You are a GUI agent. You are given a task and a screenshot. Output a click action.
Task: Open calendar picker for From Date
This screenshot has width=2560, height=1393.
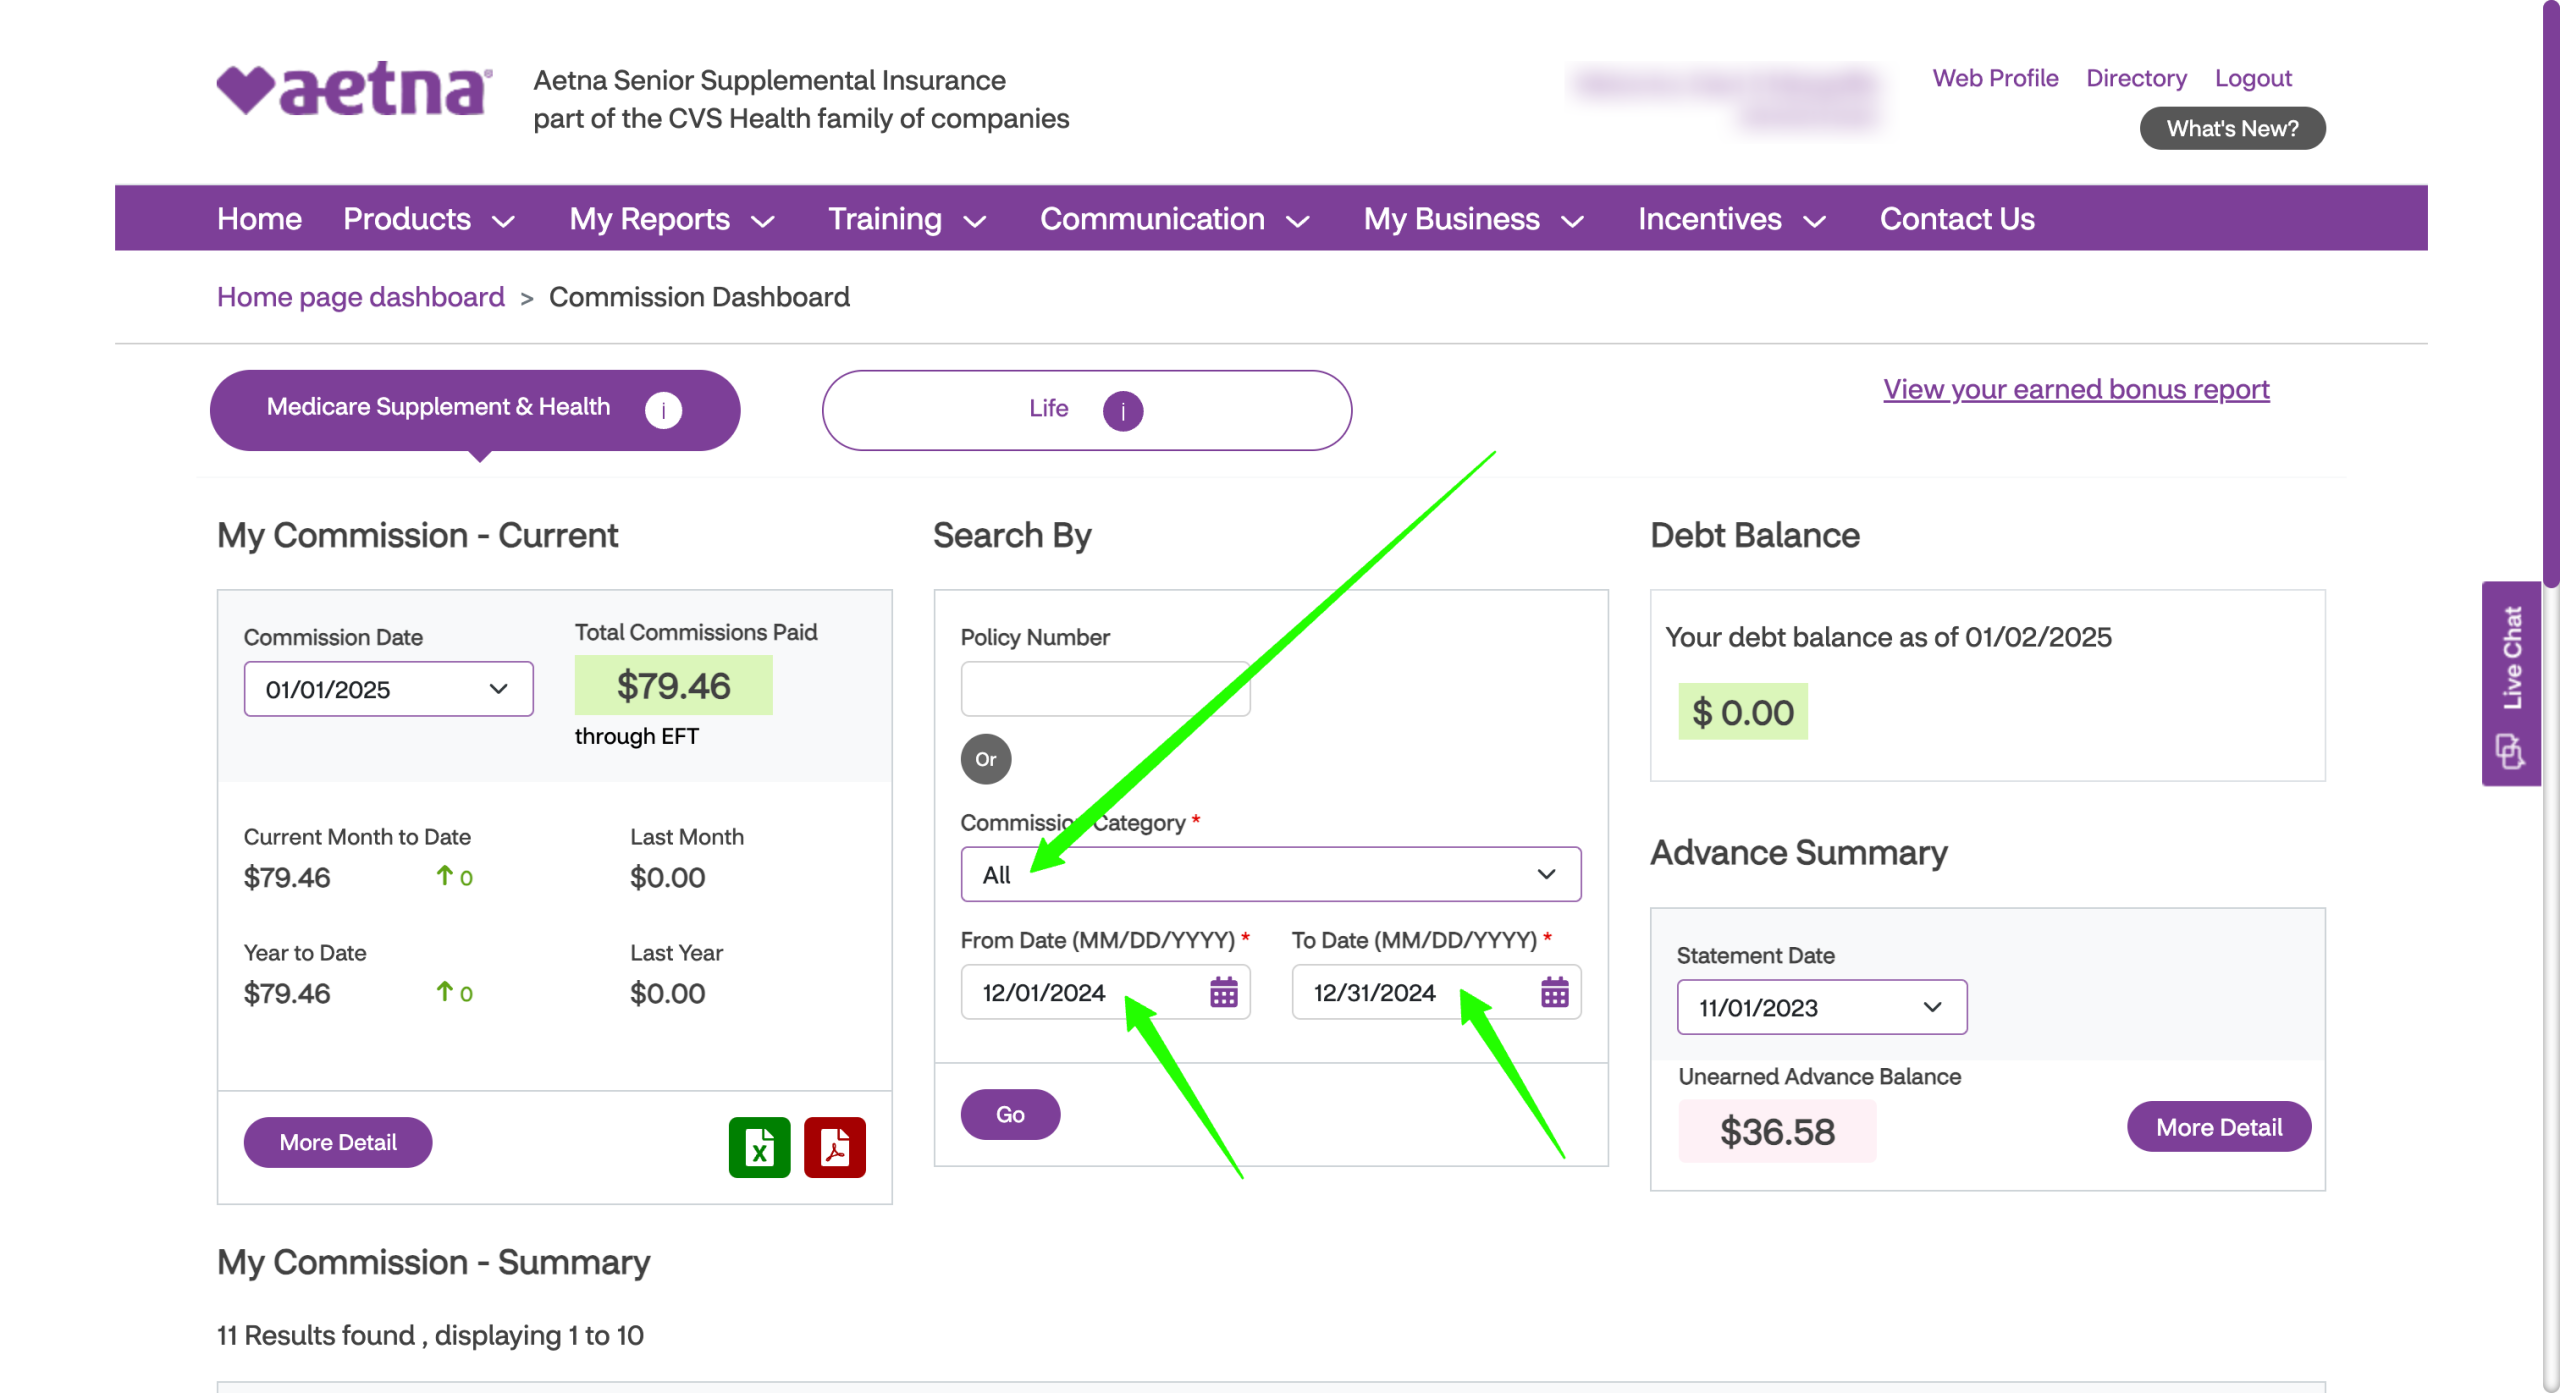(x=1223, y=992)
